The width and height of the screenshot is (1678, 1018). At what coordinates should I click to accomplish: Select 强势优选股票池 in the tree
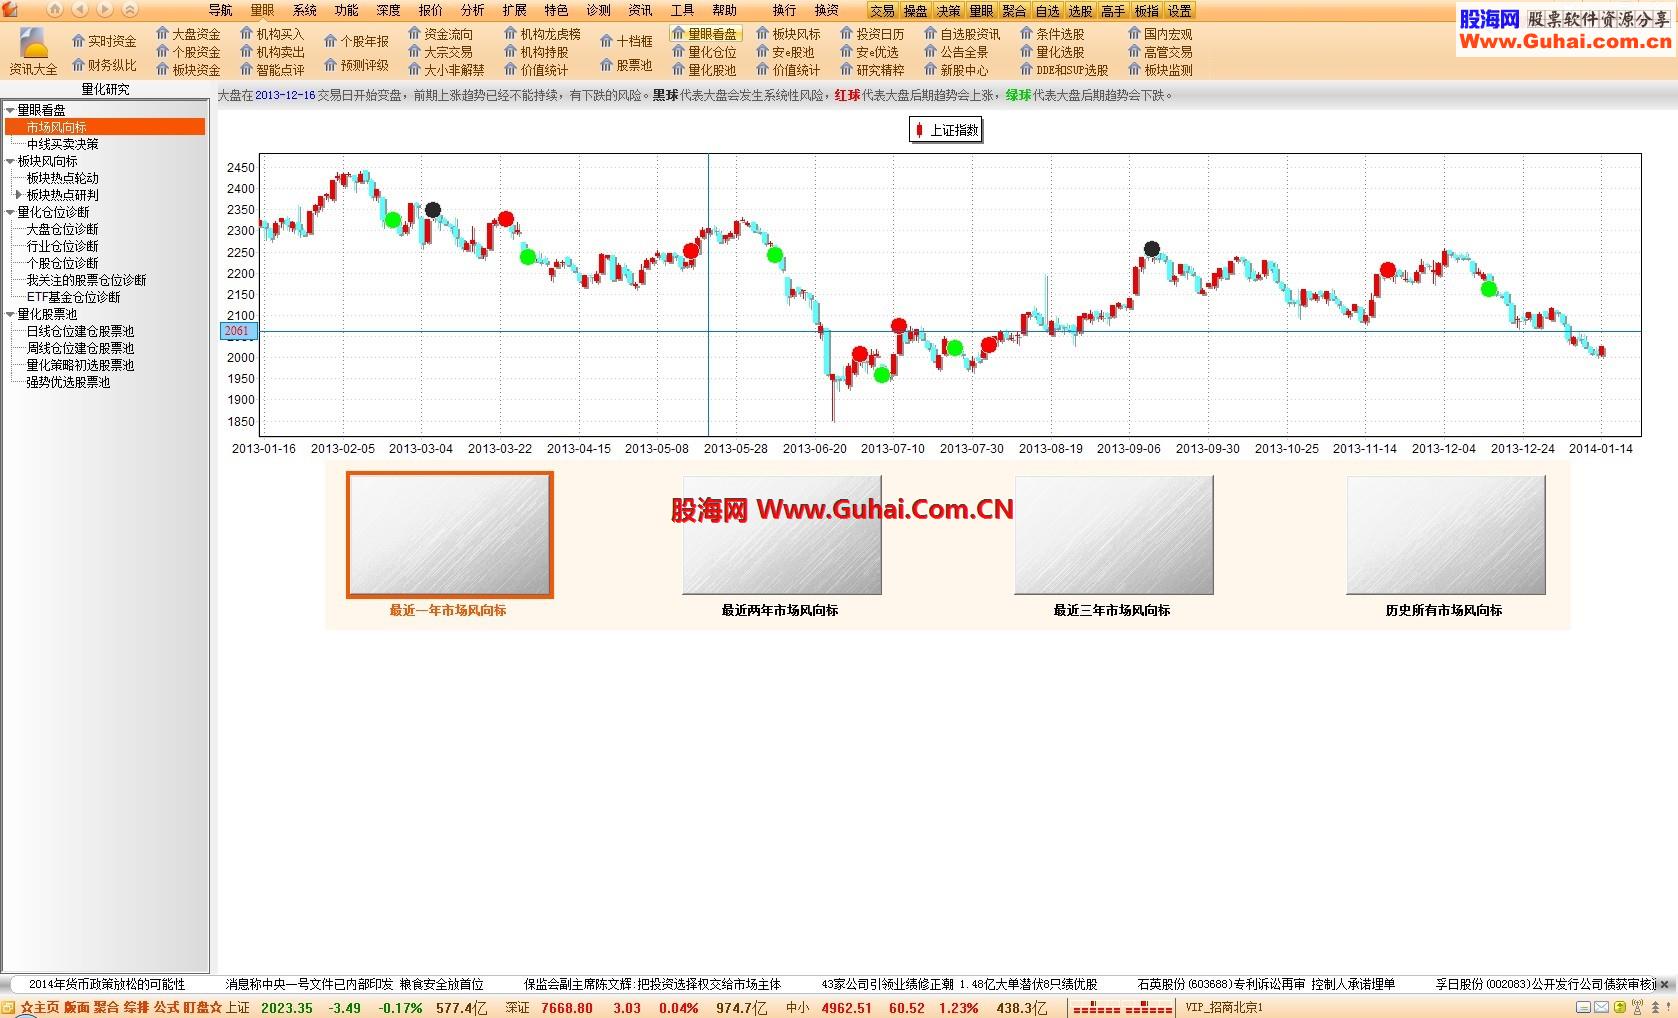[x=68, y=382]
